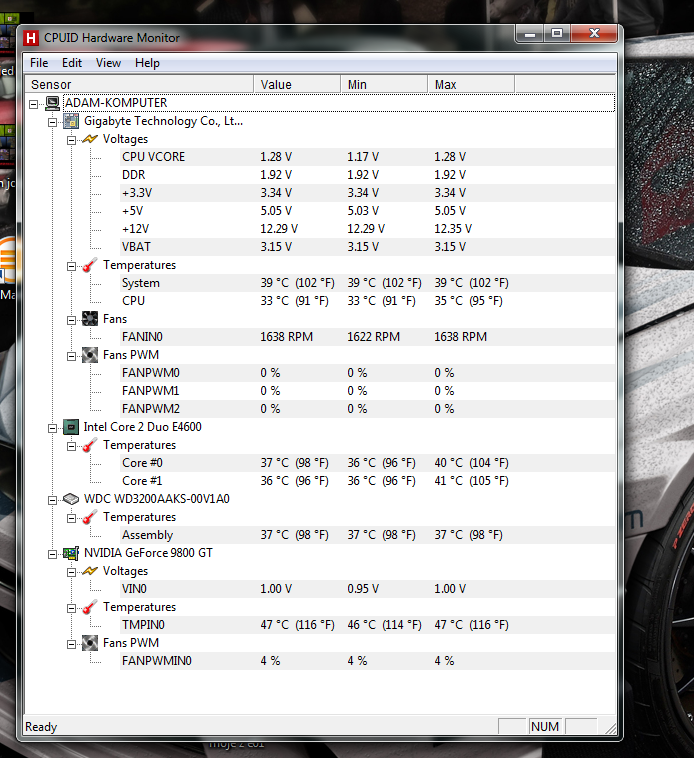This screenshot has height=758, width=694.
Task: Open the File menu
Action: (39, 63)
